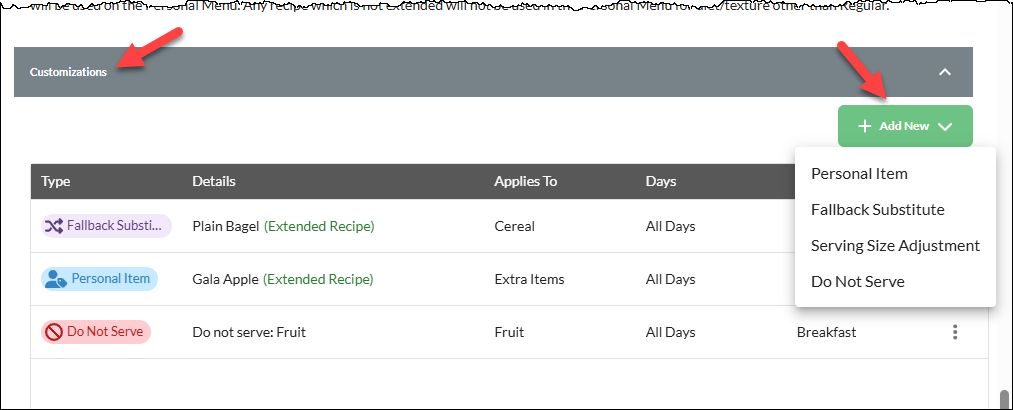Click the Days column header

coord(660,181)
